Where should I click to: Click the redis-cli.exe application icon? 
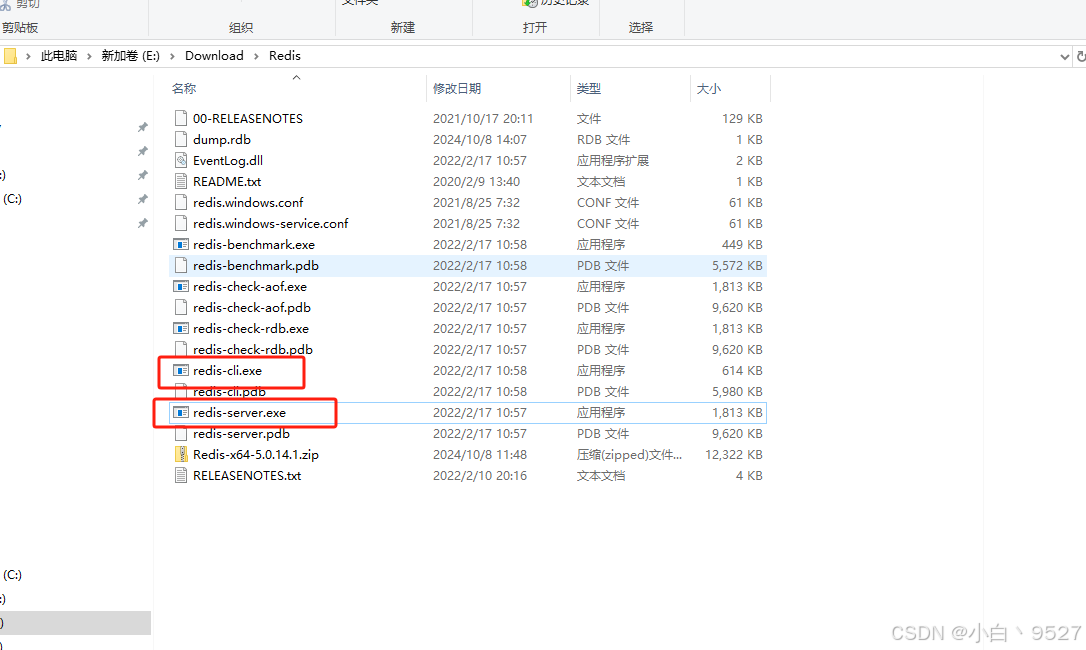[x=181, y=371]
